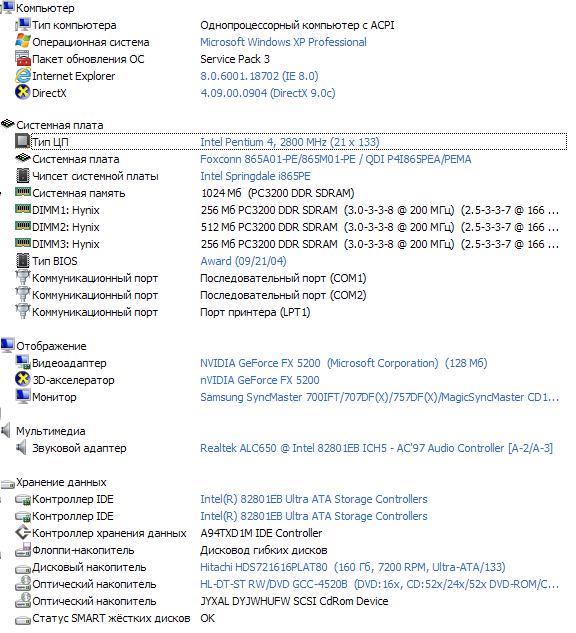Open the Award (09/21/04) BIOS link
This screenshot has width=576, height=633.
pos(243,261)
